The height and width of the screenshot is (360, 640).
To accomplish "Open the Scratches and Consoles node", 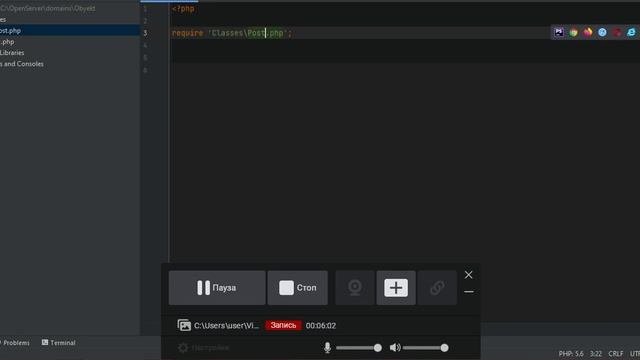I will pos(22,64).
